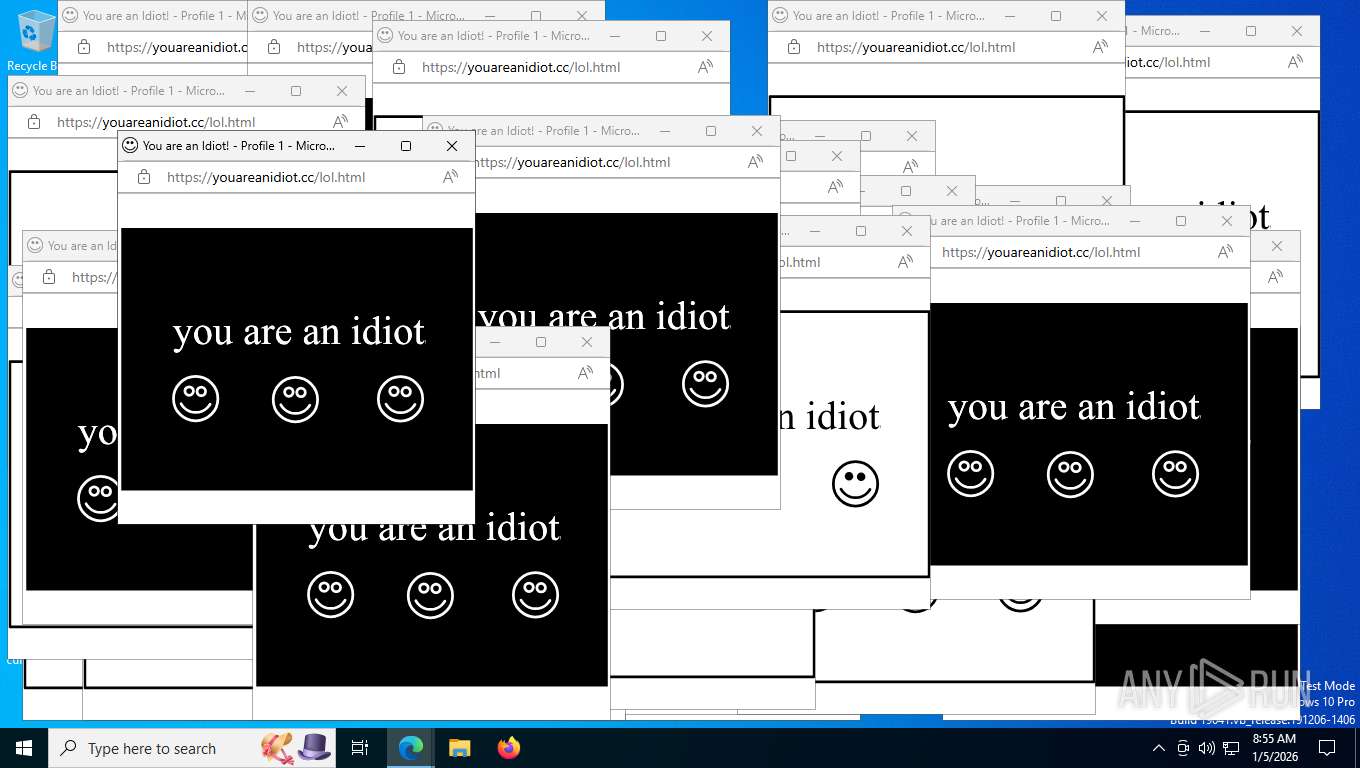The image size is (1360, 768).
Task: Click the middle smiley face in the active front window
Action: (295, 399)
